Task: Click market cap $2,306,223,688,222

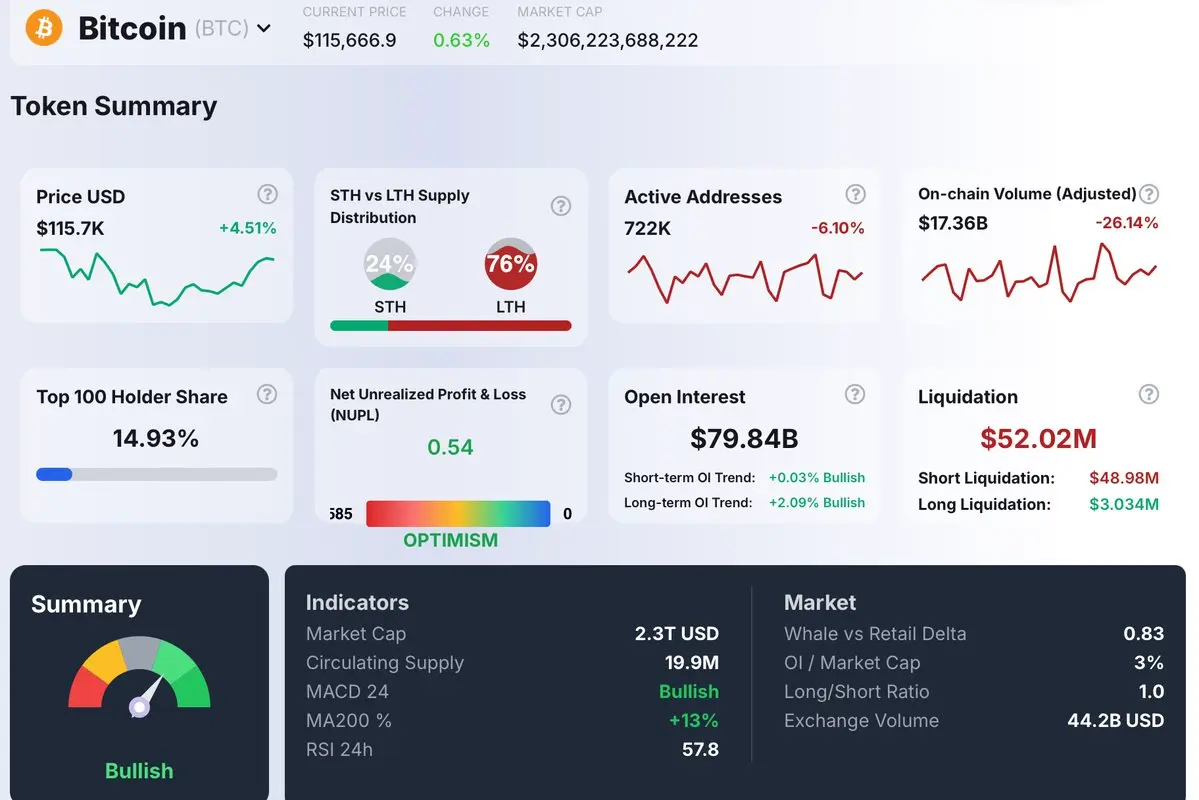Action: 608,40
